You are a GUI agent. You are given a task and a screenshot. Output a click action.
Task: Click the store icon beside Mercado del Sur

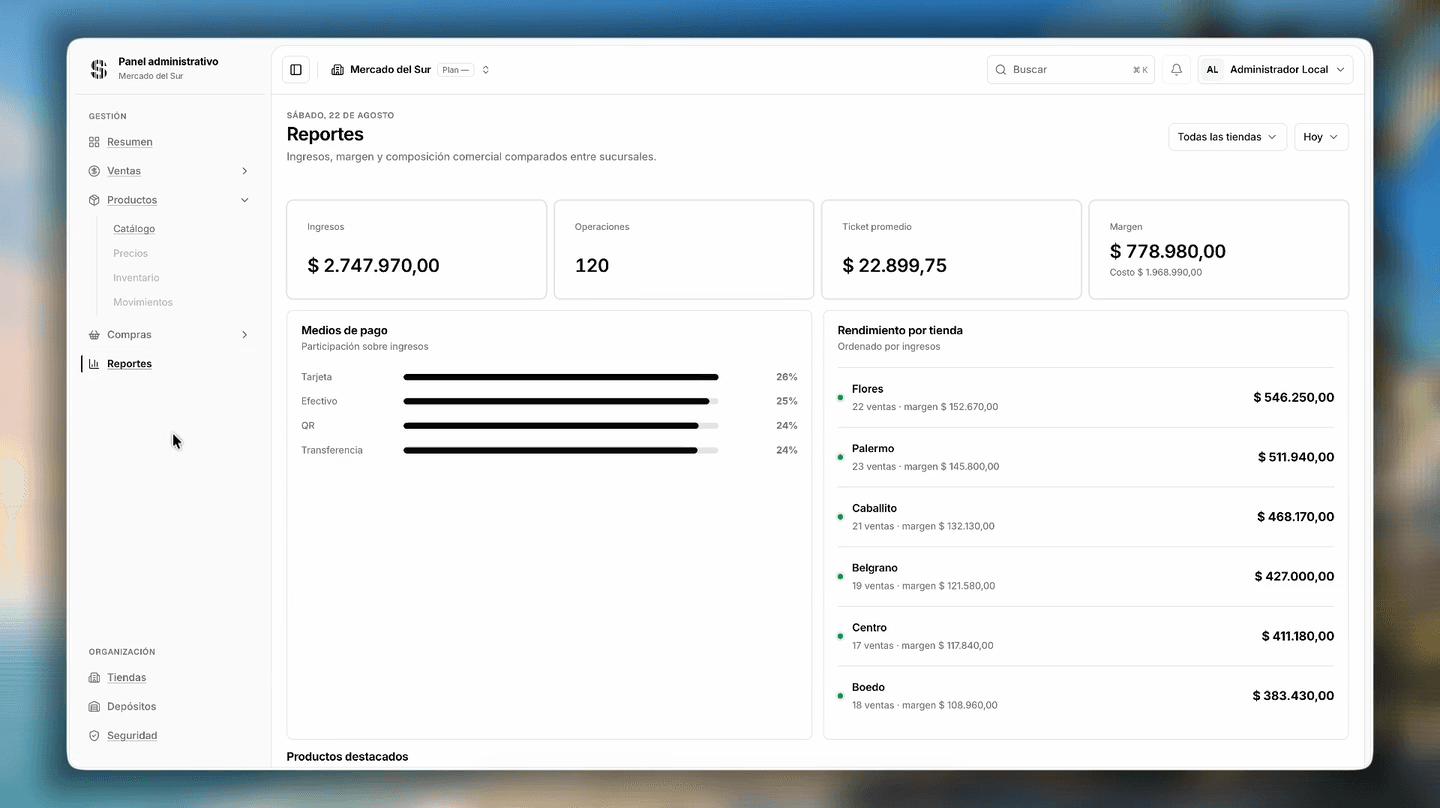pyautogui.click(x=338, y=70)
